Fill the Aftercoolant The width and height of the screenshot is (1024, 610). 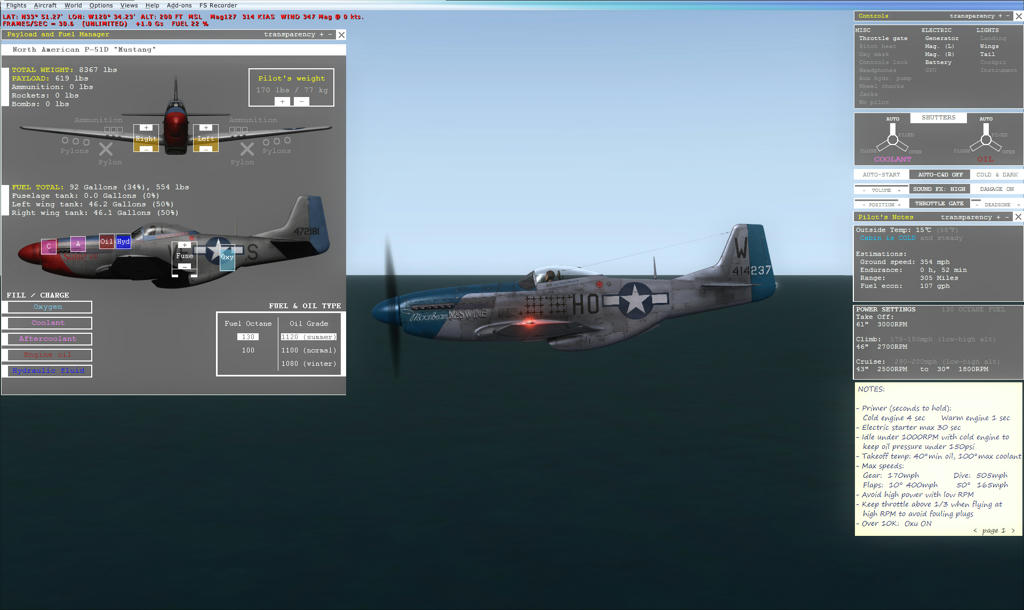(x=48, y=339)
